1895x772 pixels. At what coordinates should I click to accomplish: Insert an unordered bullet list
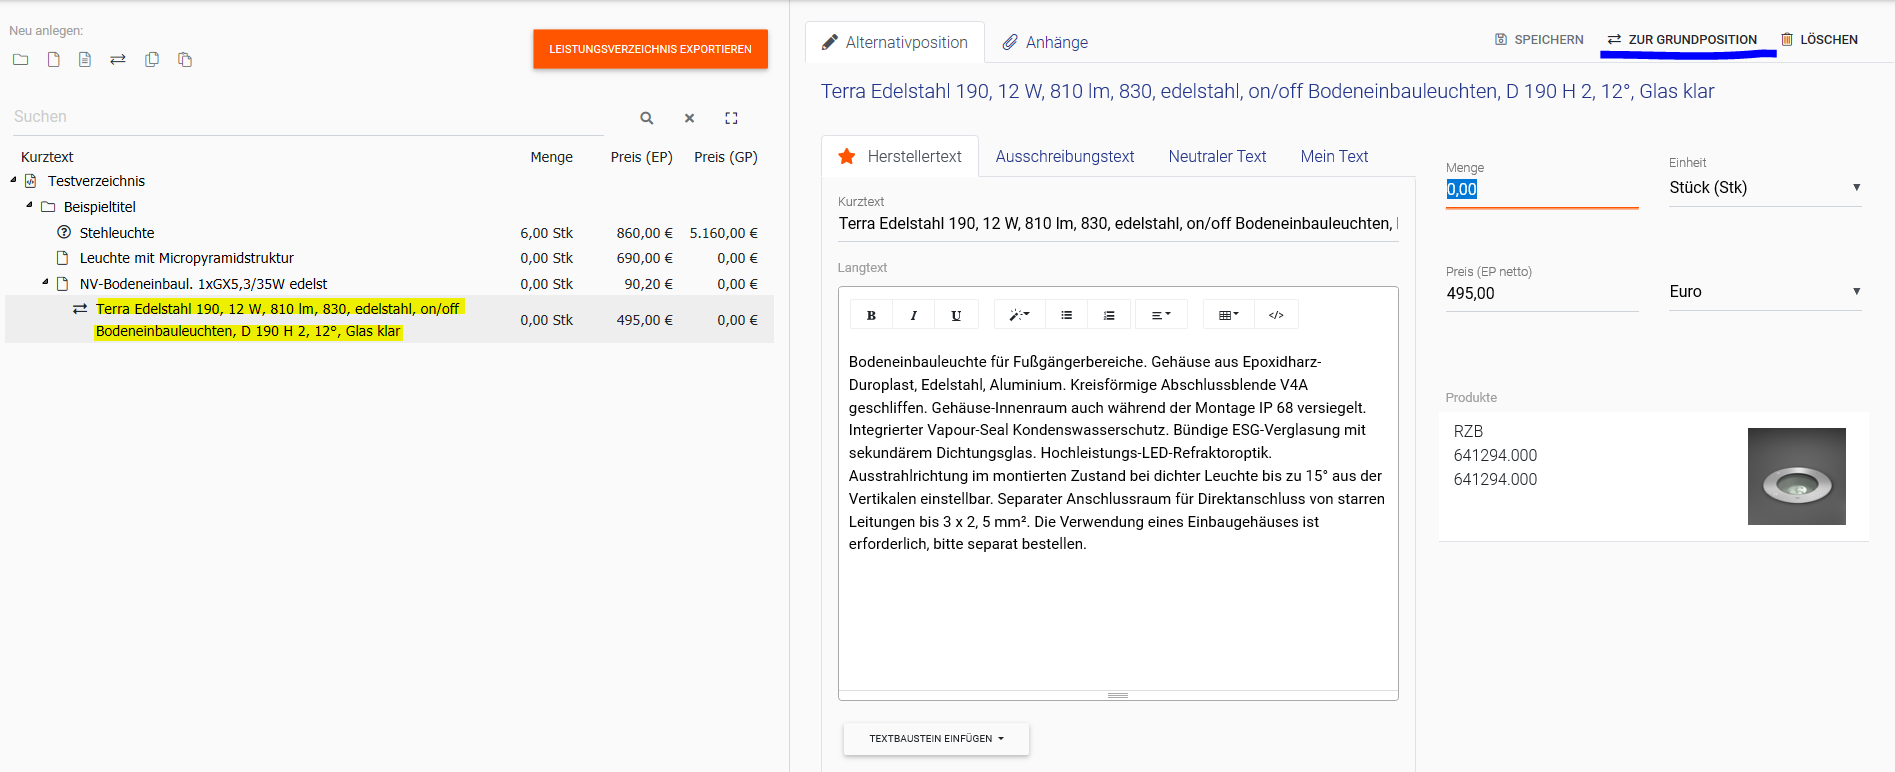pos(1066,315)
